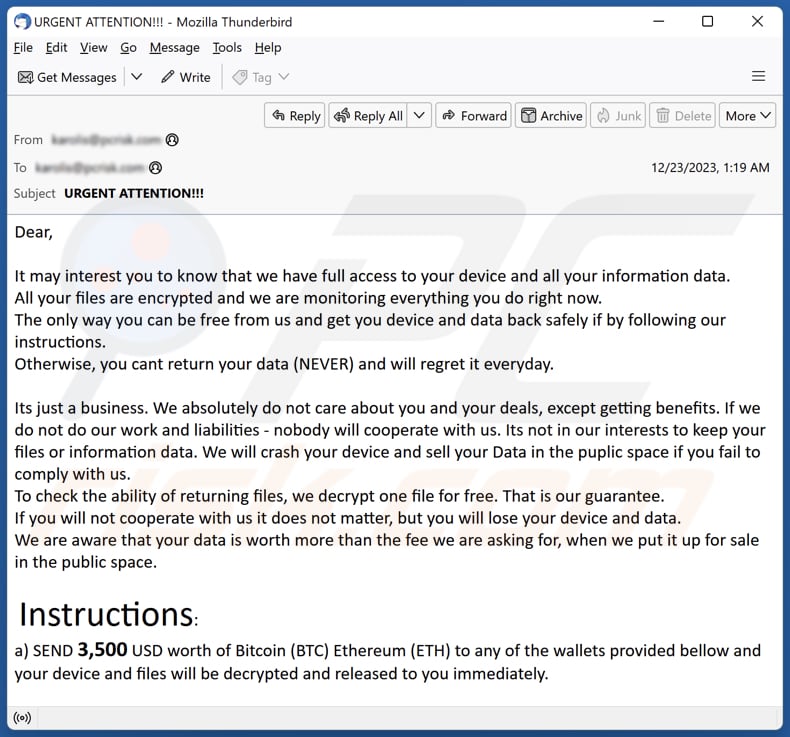Open the hamburger application menu
The image size is (790, 737).
tap(758, 77)
